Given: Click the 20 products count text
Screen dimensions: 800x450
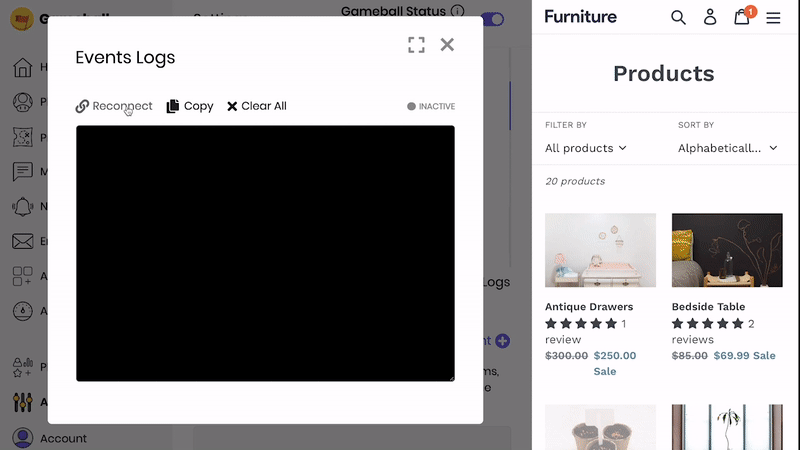Looking at the screenshot, I should [575, 181].
